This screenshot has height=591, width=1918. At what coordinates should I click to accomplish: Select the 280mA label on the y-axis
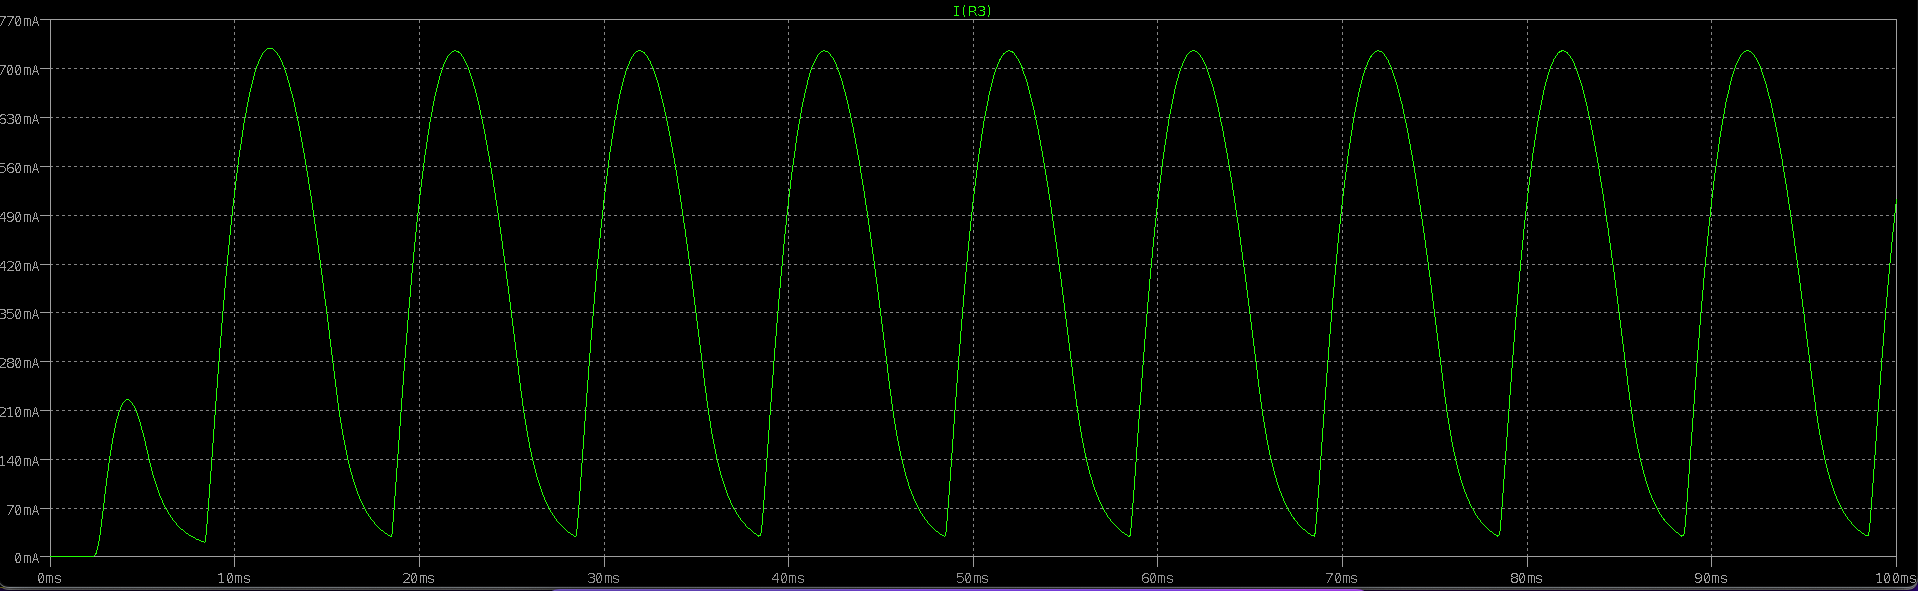(x=20, y=363)
